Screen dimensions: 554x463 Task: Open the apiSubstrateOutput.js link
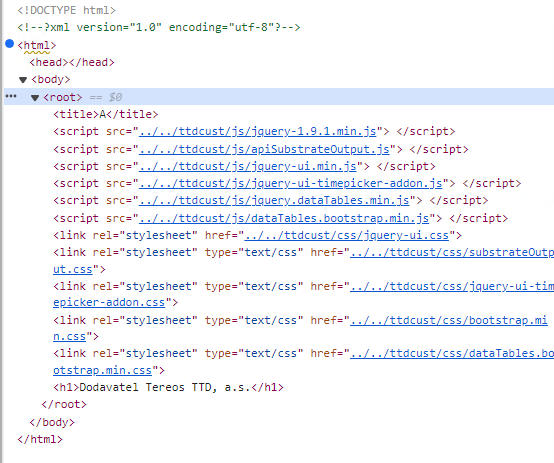[x=264, y=149]
